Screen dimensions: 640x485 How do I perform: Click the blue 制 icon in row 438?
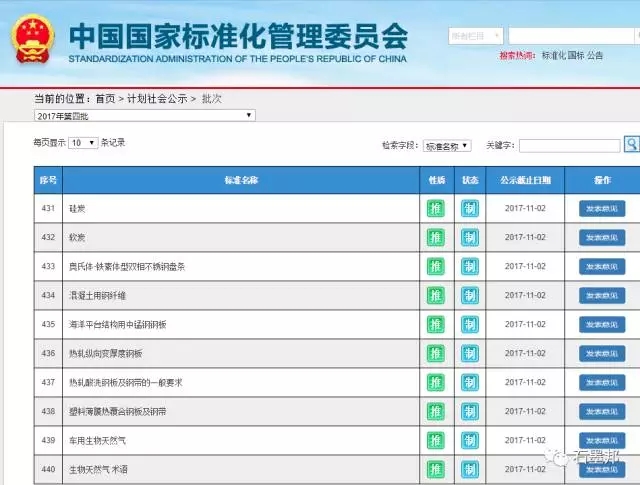click(x=469, y=411)
